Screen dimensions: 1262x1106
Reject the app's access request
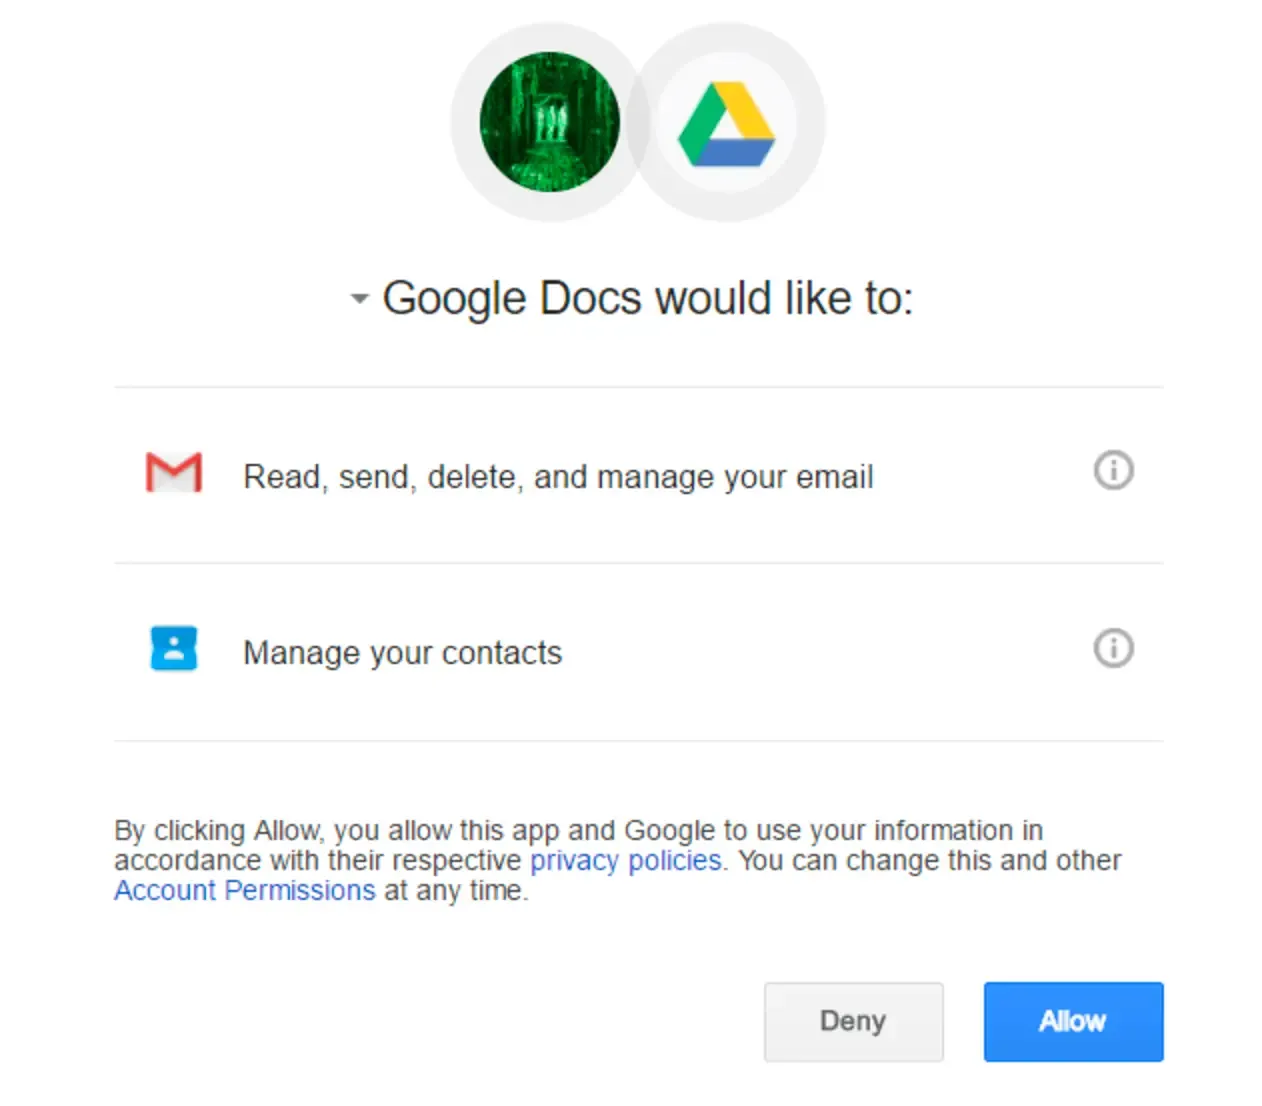tap(853, 1021)
